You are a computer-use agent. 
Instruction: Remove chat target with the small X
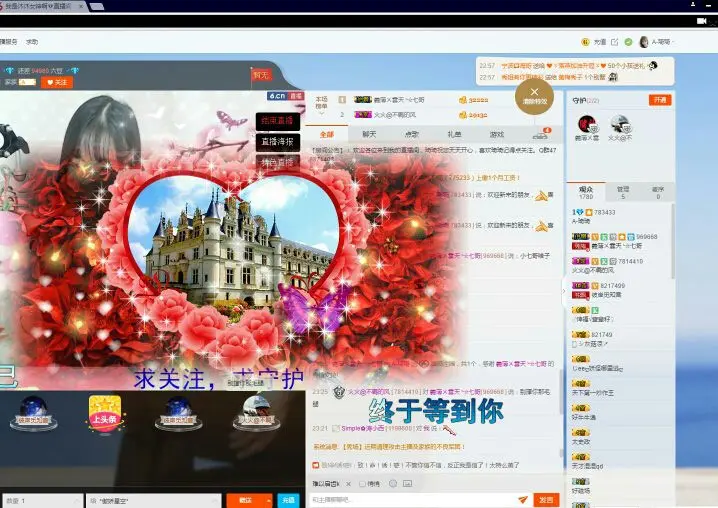coord(348,484)
